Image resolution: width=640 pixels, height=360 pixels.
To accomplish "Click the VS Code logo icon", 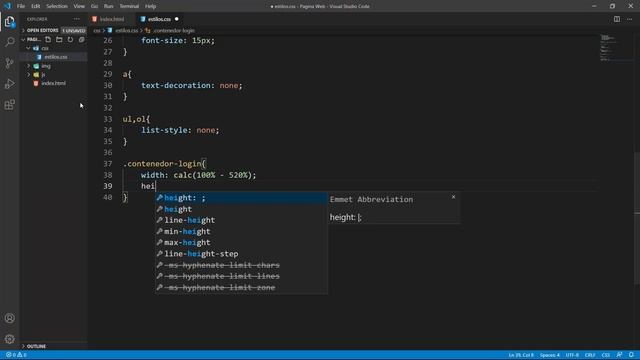I will click(7, 6).
